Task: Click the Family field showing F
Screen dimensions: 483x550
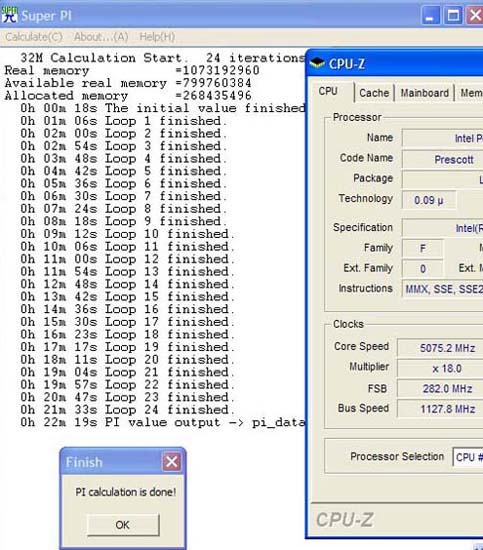Action: [x=423, y=248]
